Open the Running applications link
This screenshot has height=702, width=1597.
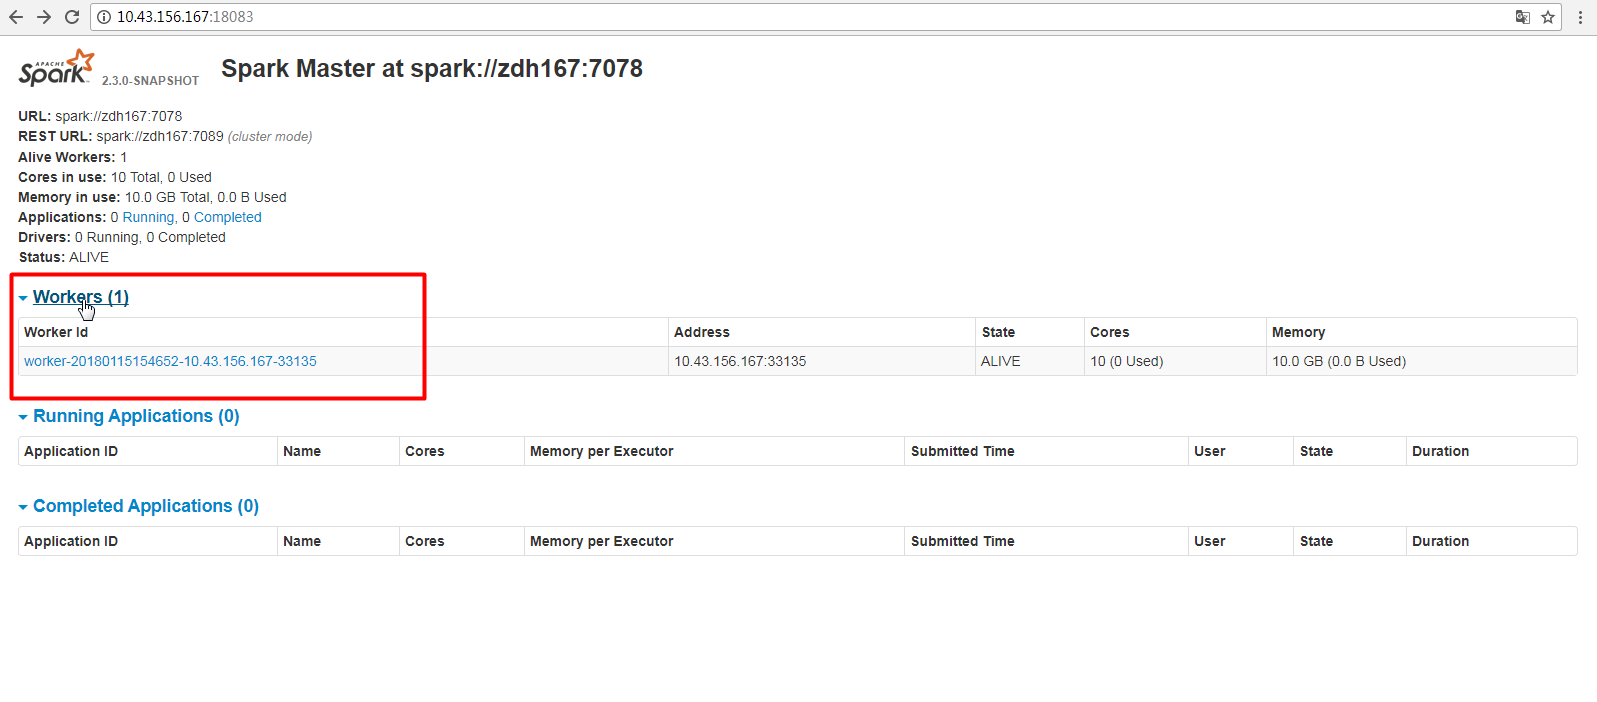click(149, 217)
